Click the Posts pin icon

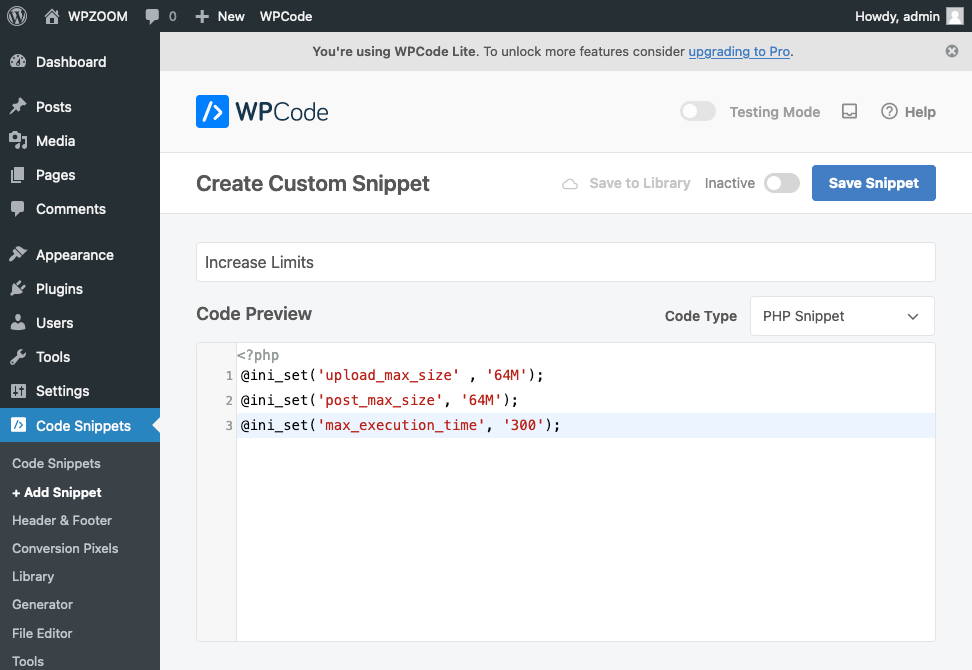pyautogui.click(x=18, y=107)
